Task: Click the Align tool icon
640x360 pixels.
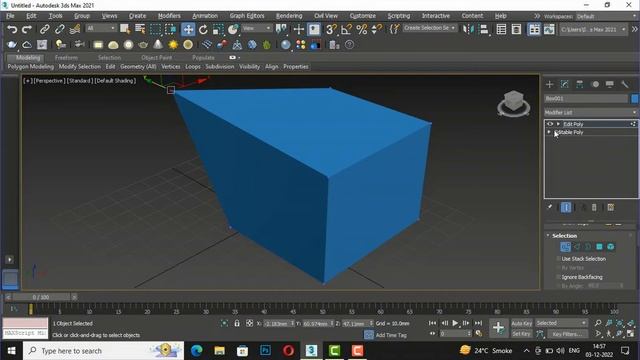Action: pyautogui.click(x=483, y=29)
